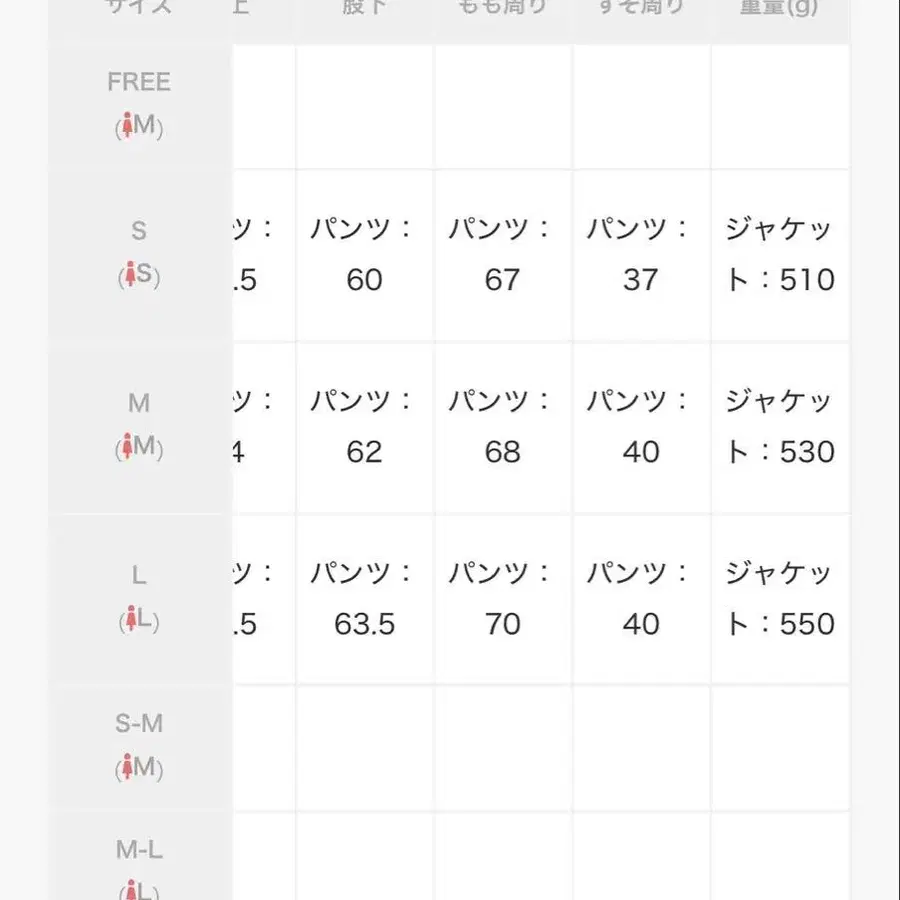
Task: Select the FREE size row label
Action: pos(139,82)
